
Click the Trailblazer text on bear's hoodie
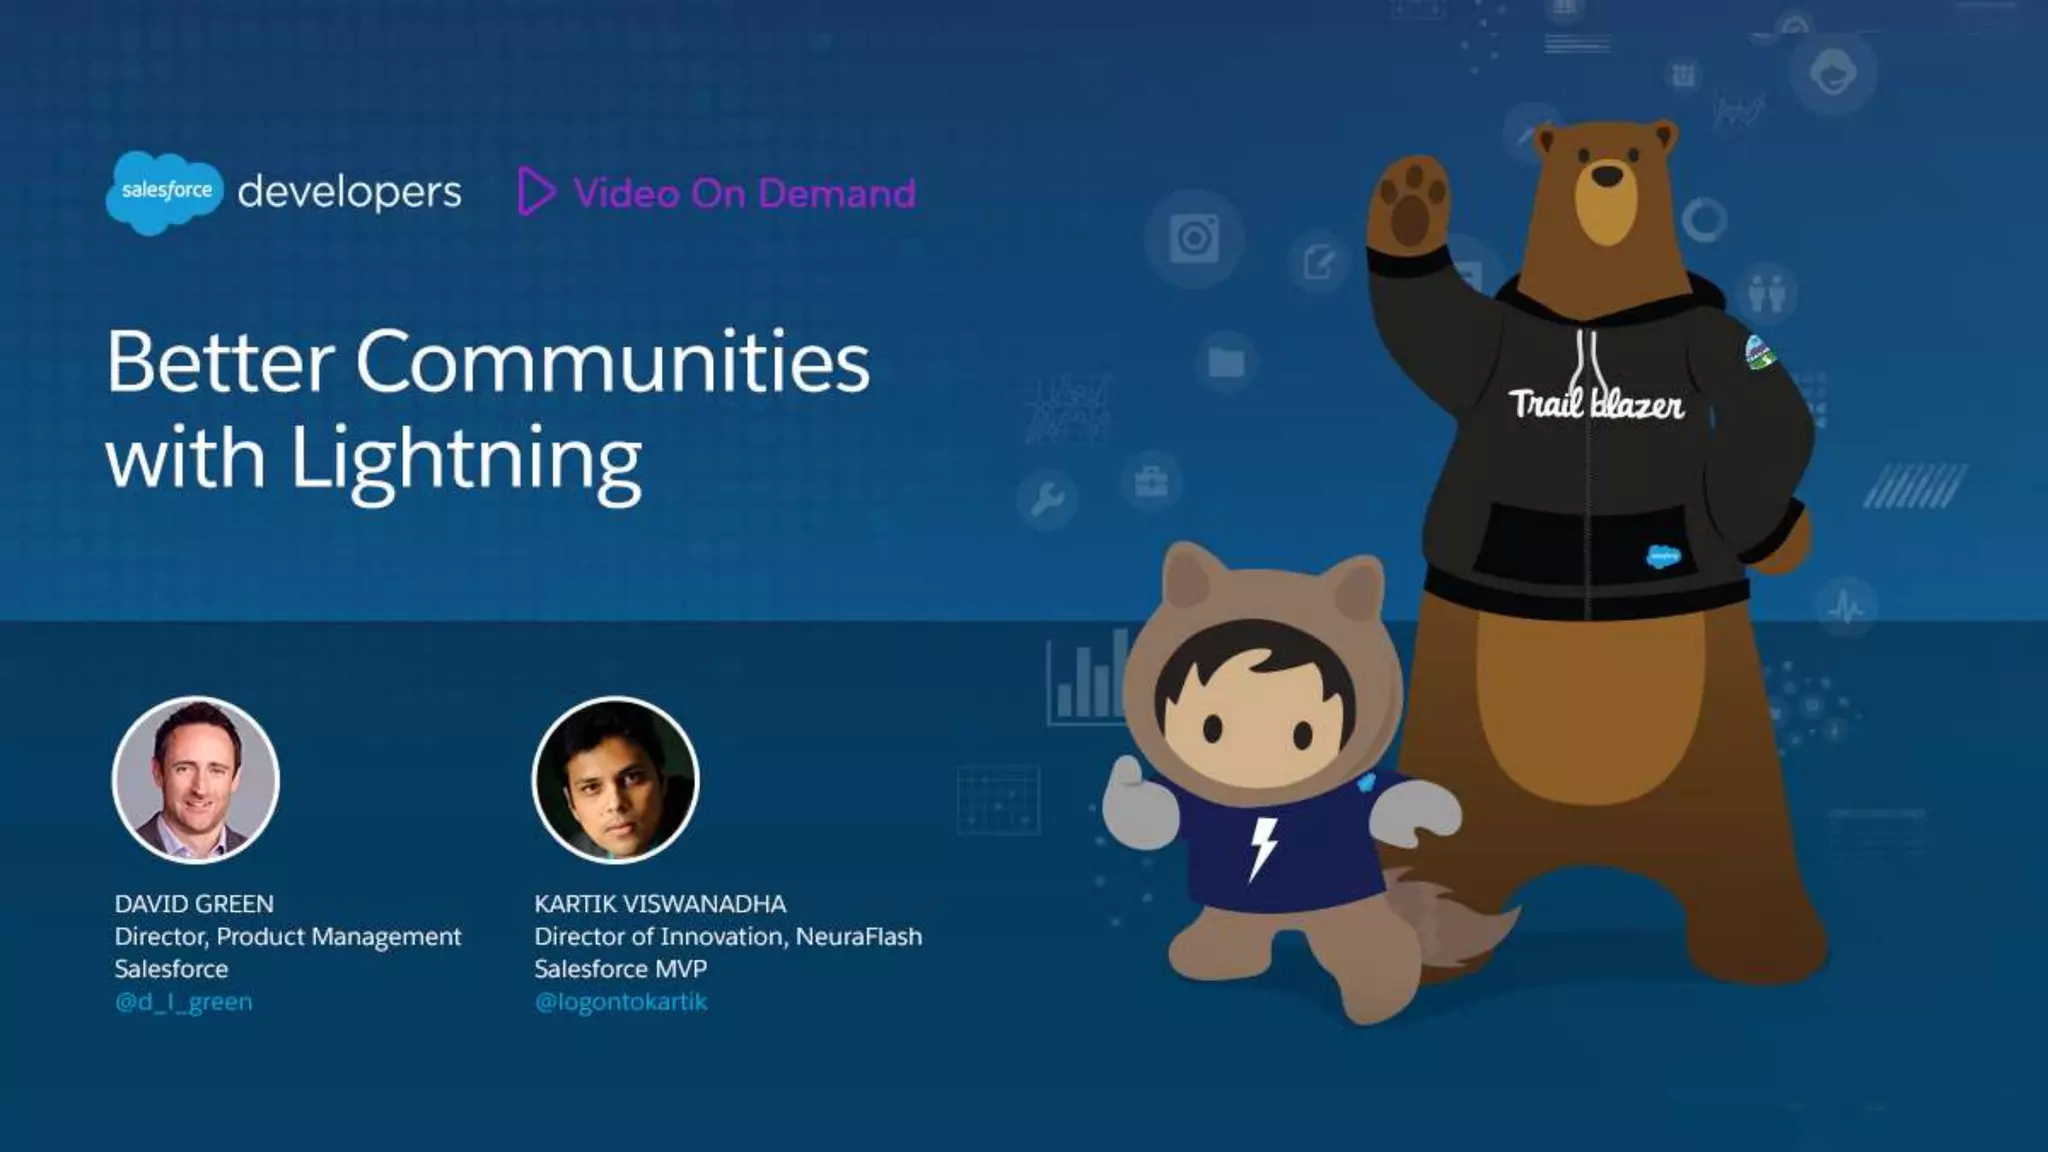tap(1596, 403)
